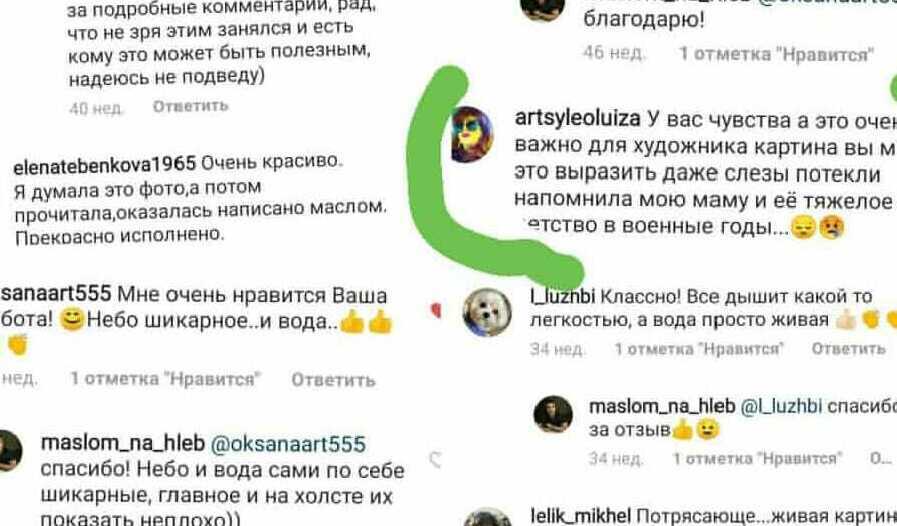The width and height of the screenshot is (897, 526).
Task: Open the lelik_mikhel username link
Action: tap(581, 516)
